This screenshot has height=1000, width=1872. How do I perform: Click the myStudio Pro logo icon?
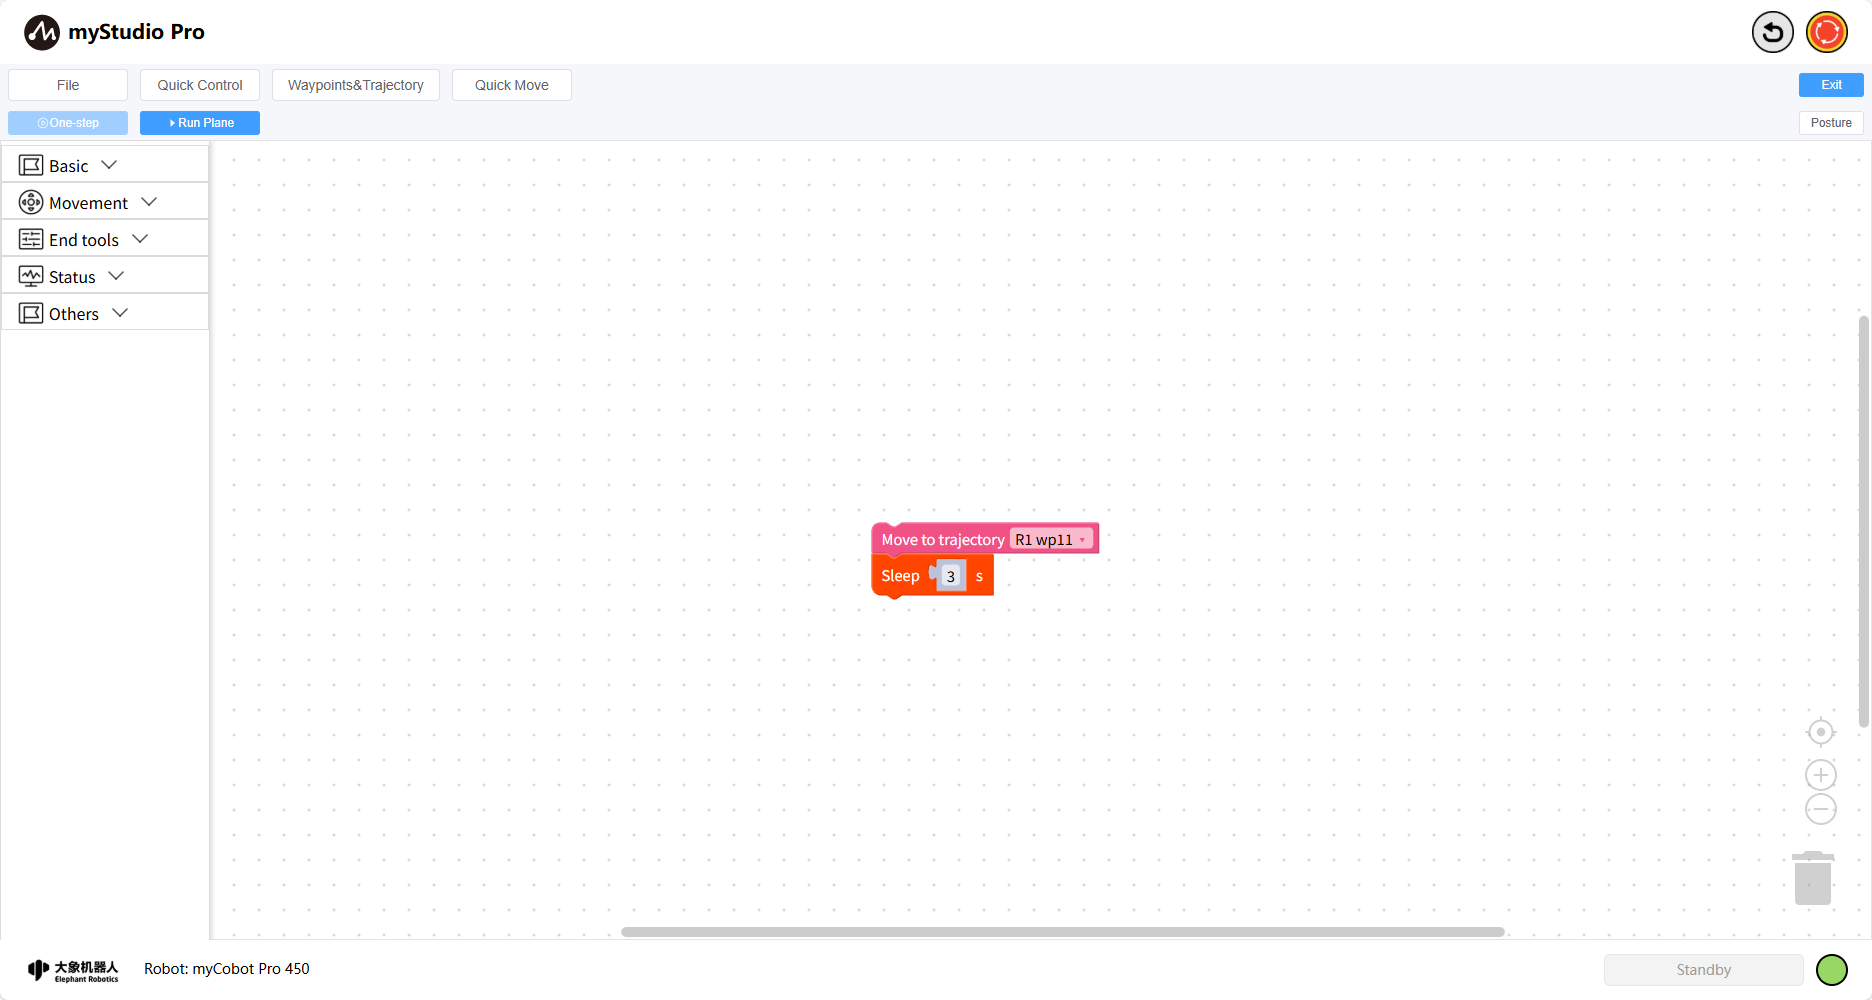pos(42,32)
